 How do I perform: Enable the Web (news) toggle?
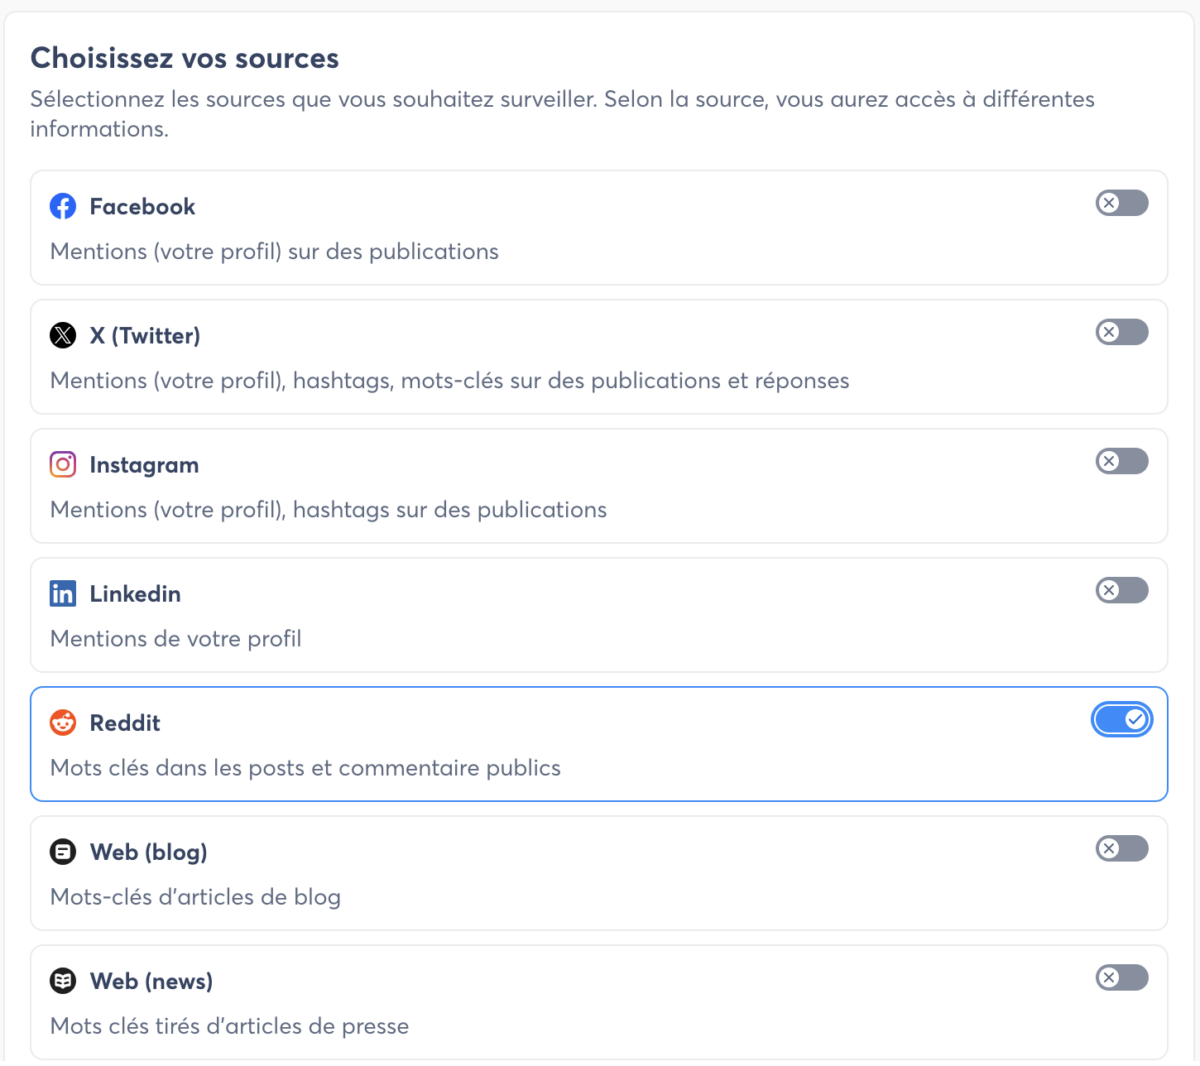pyautogui.click(x=1121, y=978)
